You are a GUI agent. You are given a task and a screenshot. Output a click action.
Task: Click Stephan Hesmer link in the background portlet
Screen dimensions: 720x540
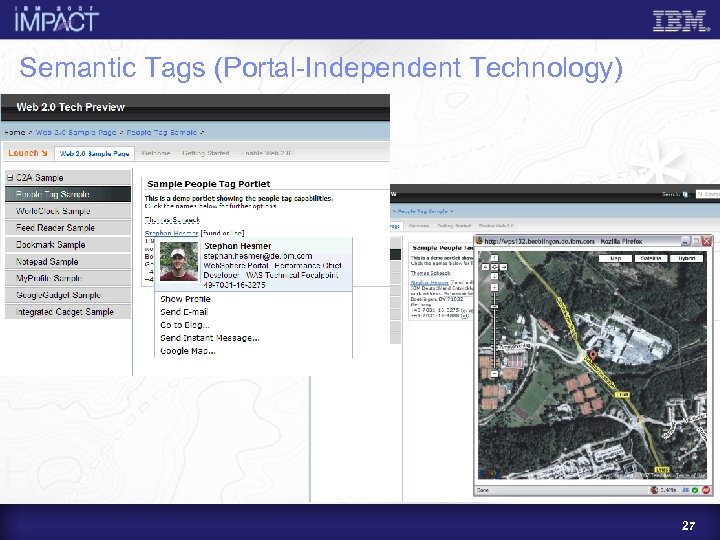click(x=429, y=282)
